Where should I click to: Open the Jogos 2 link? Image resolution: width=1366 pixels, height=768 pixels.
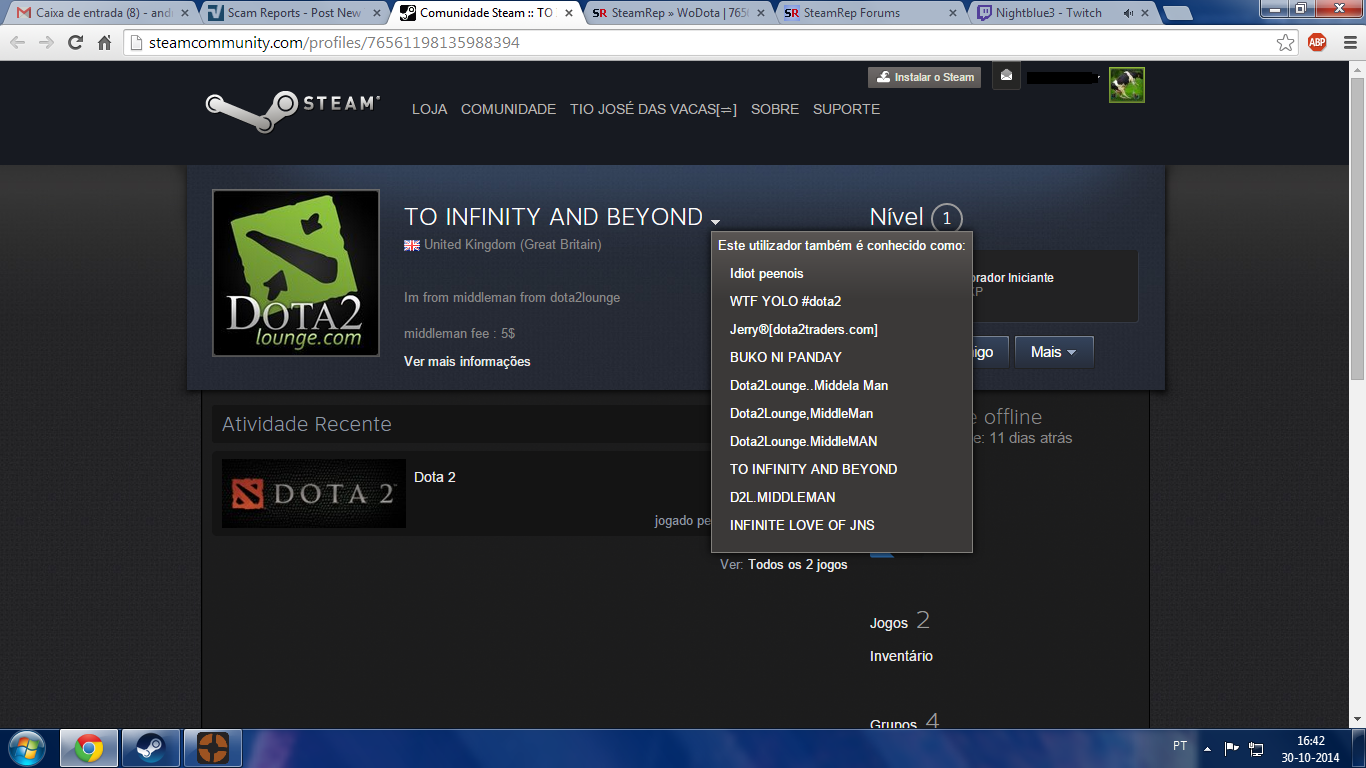900,622
